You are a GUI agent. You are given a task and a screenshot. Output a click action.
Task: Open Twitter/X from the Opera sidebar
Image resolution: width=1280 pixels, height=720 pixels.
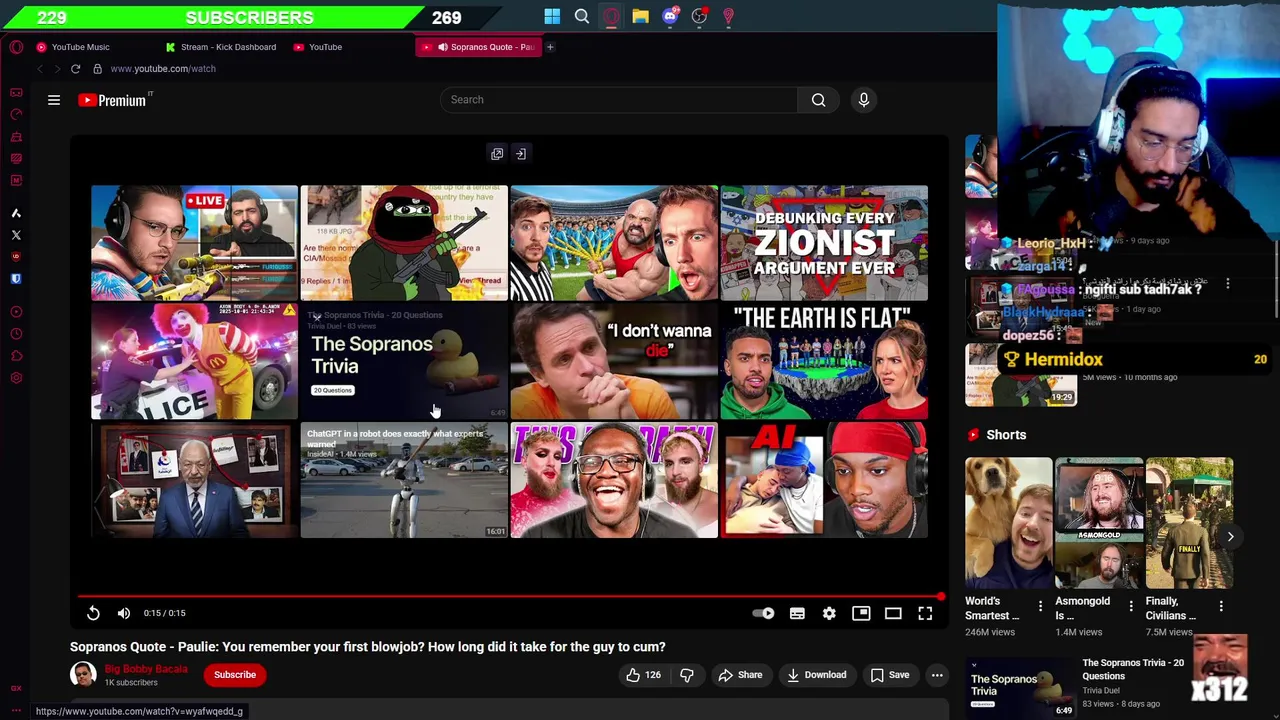tap(16, 235)
